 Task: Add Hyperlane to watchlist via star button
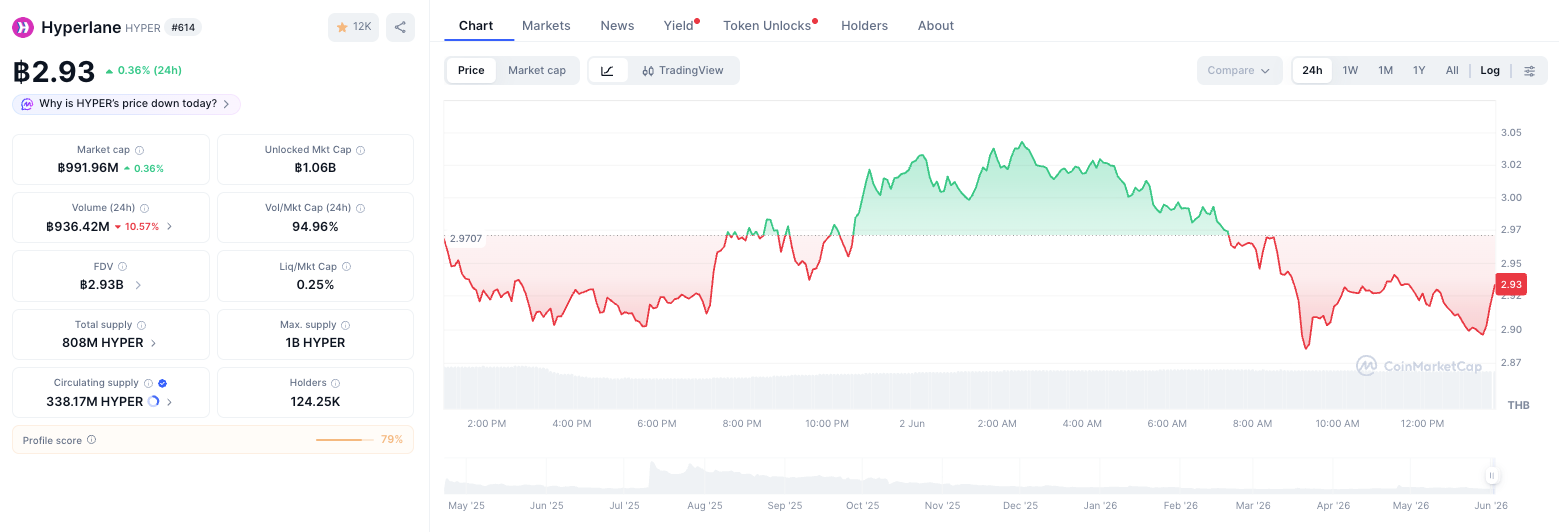pyautogui.click(x=353, y=27)
